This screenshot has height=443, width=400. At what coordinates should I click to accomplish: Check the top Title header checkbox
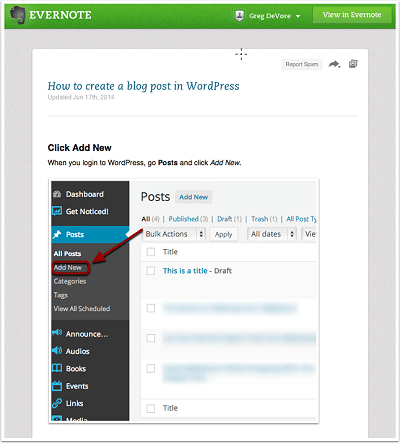[x=151, y=252]
